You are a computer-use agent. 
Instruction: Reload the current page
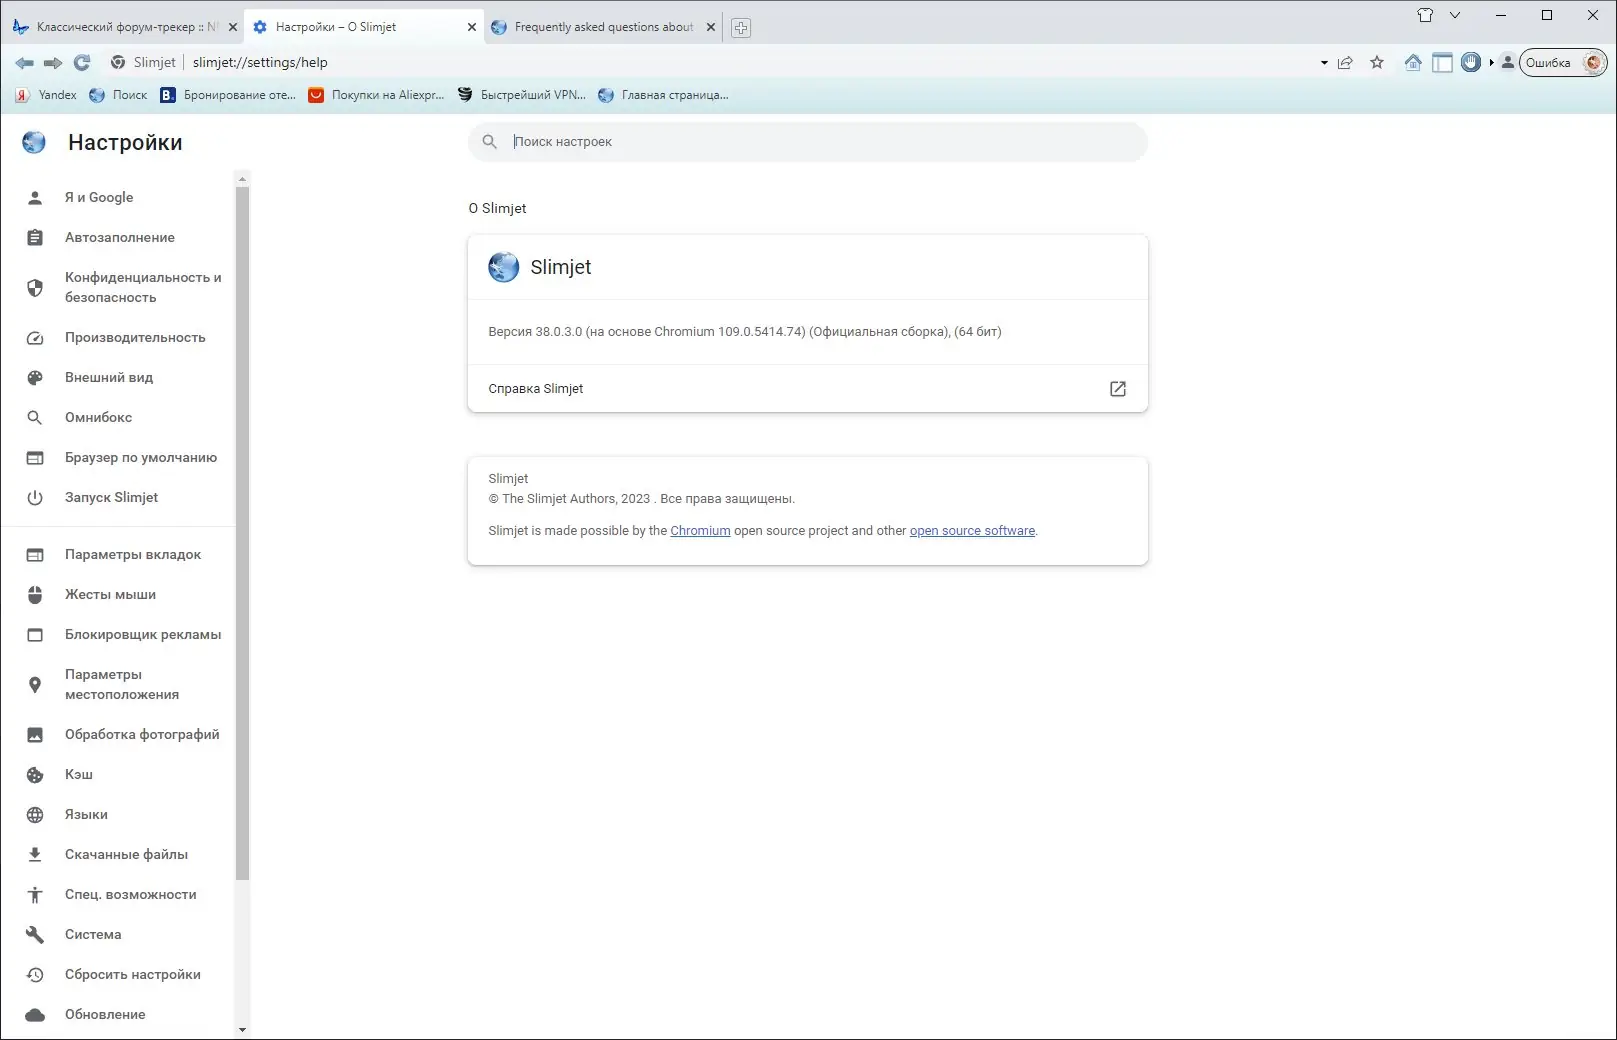click(82, 62)
